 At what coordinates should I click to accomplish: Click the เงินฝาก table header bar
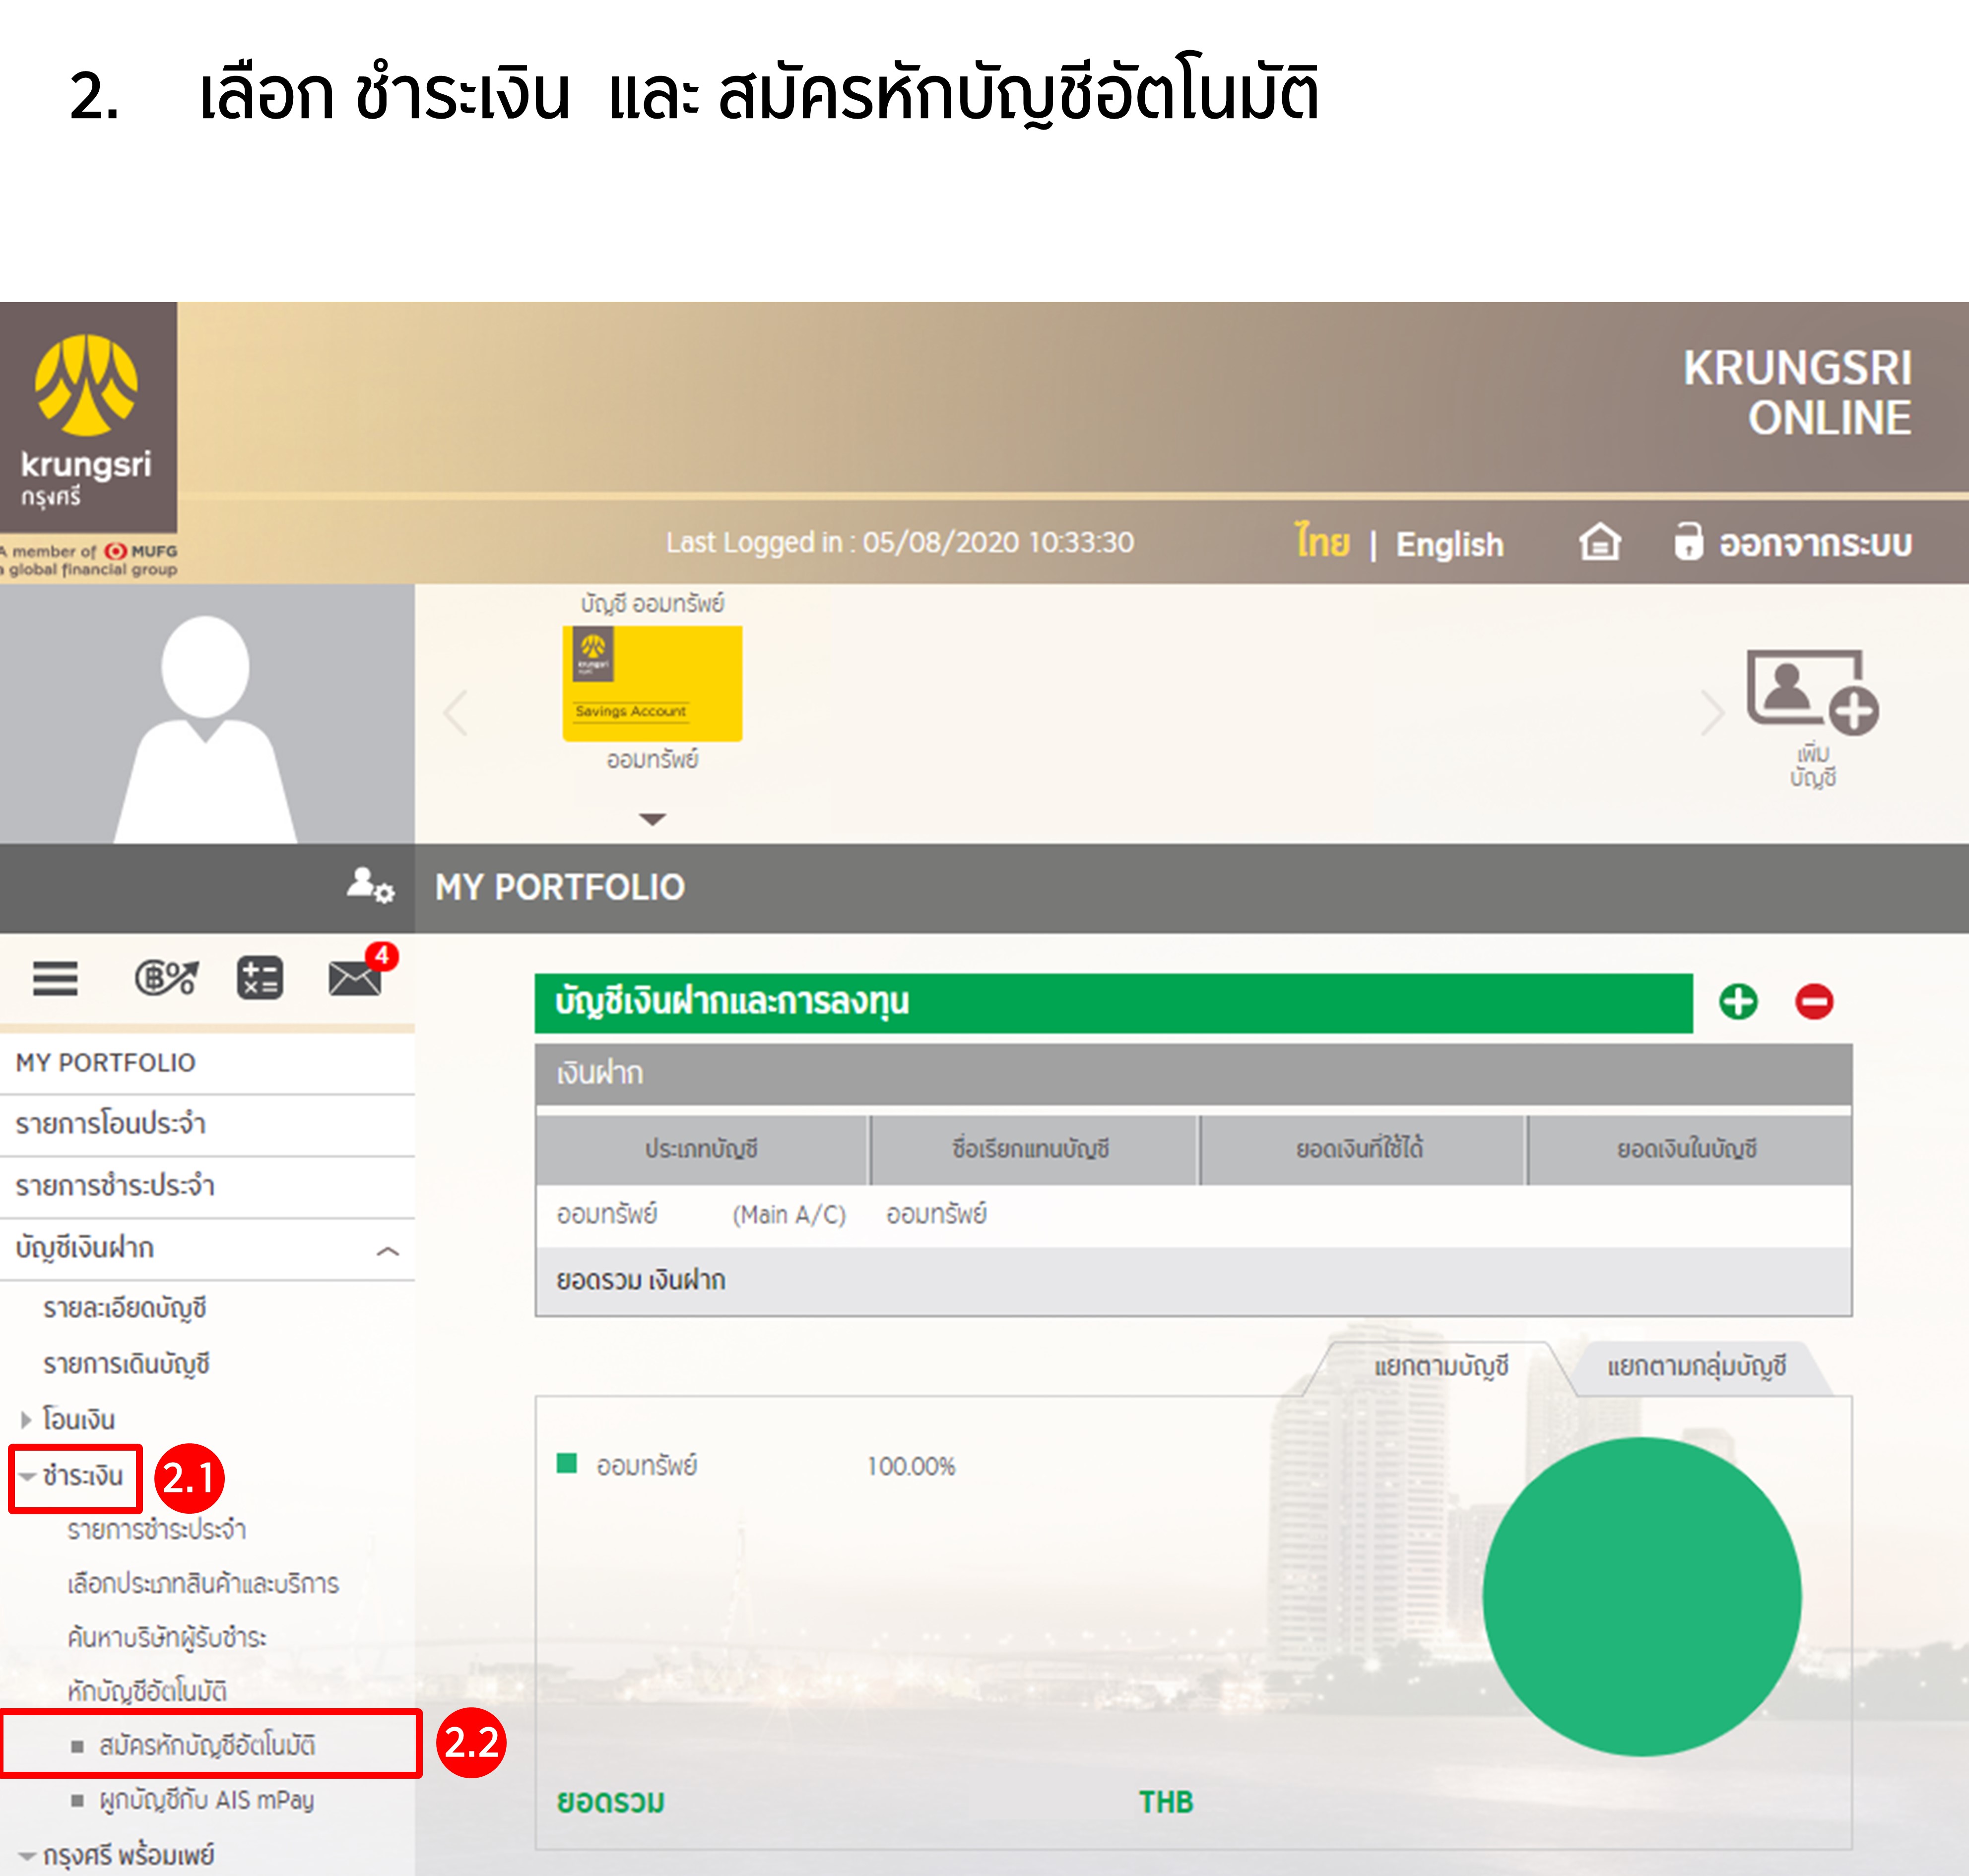click(1193, 1074)
